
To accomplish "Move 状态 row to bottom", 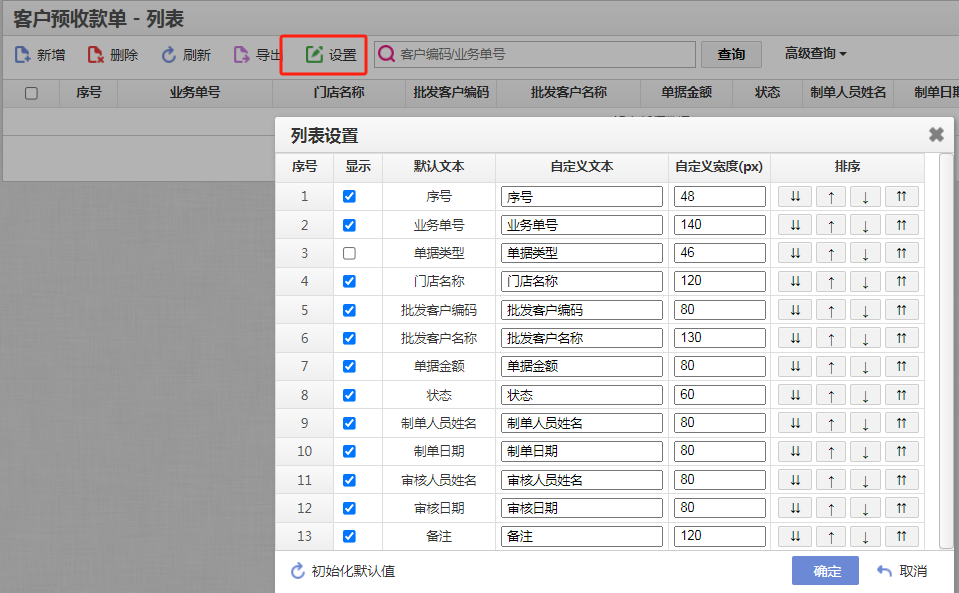I will coord(794,395).
